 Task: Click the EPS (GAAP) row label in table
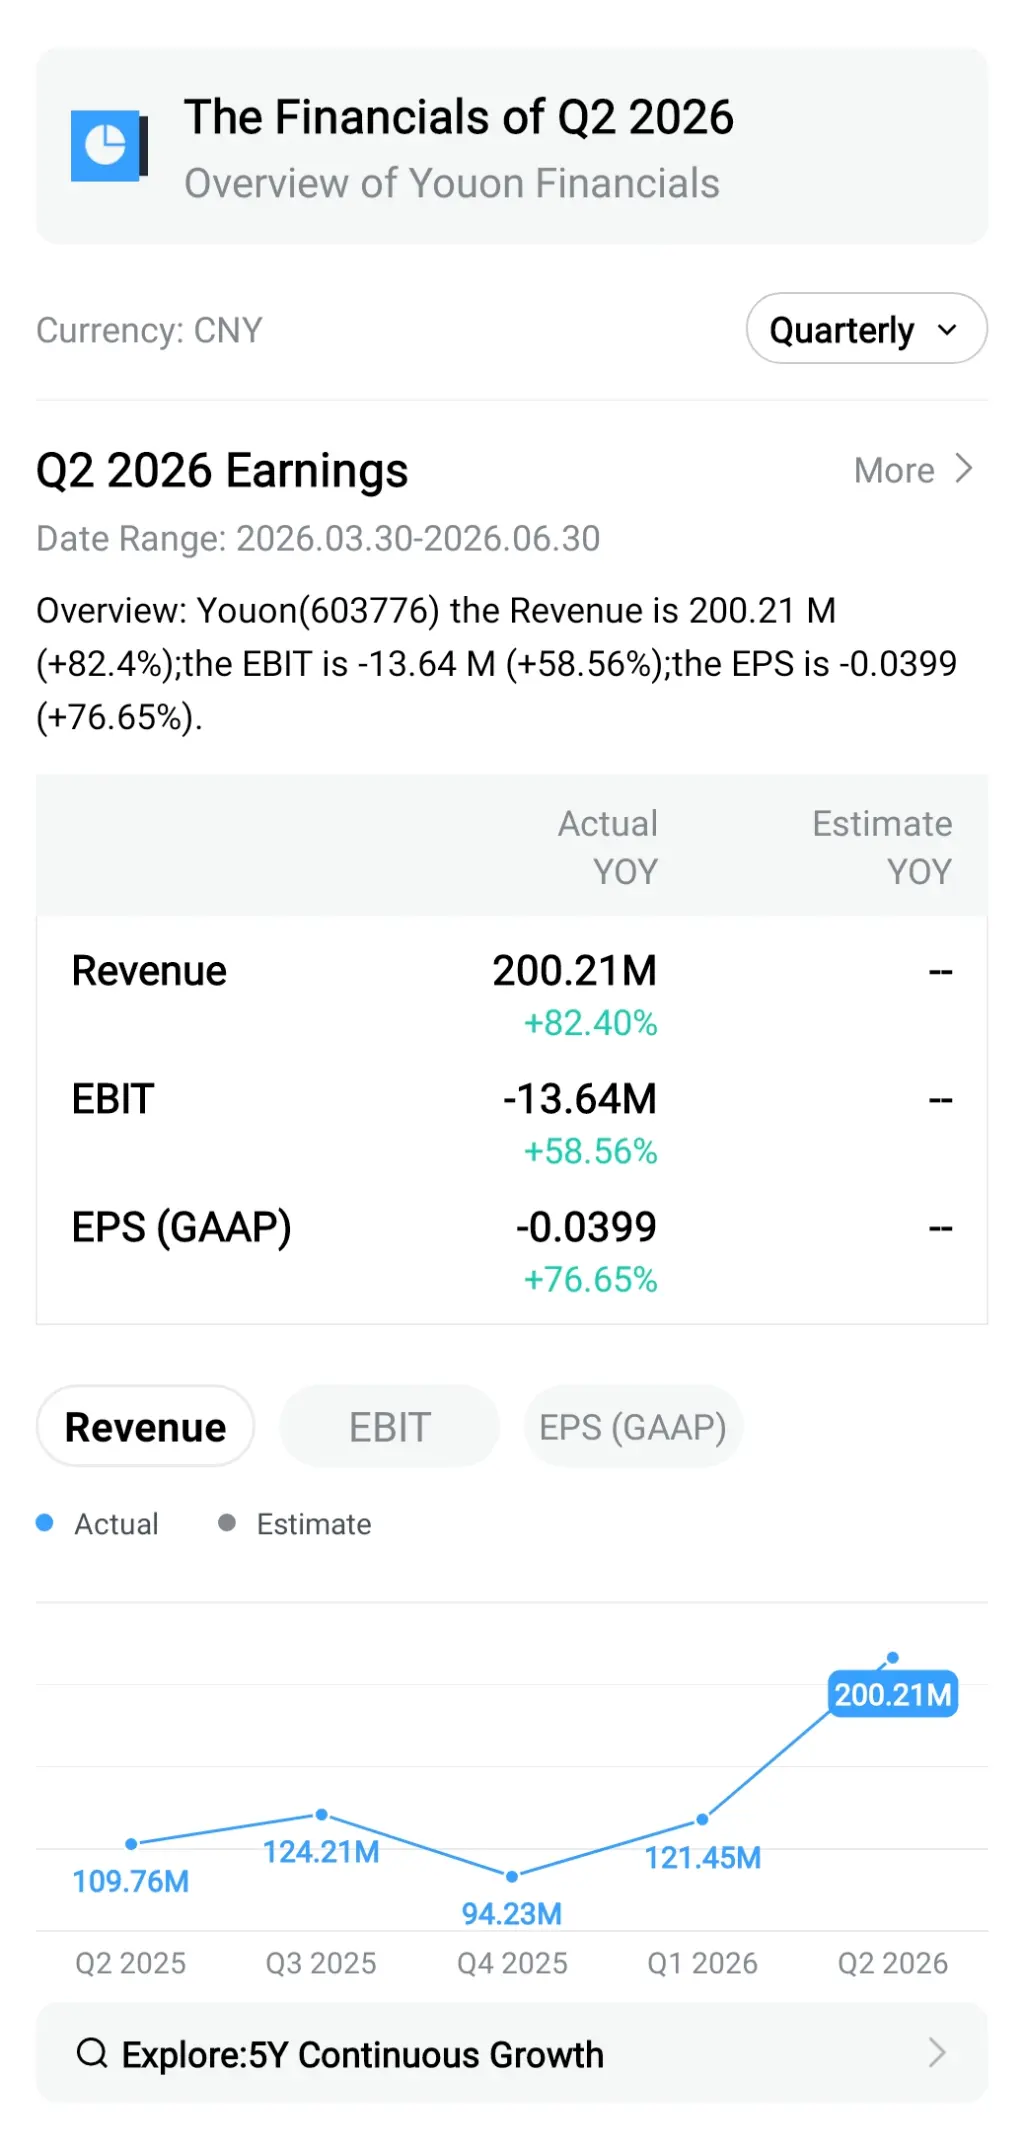182,1228
